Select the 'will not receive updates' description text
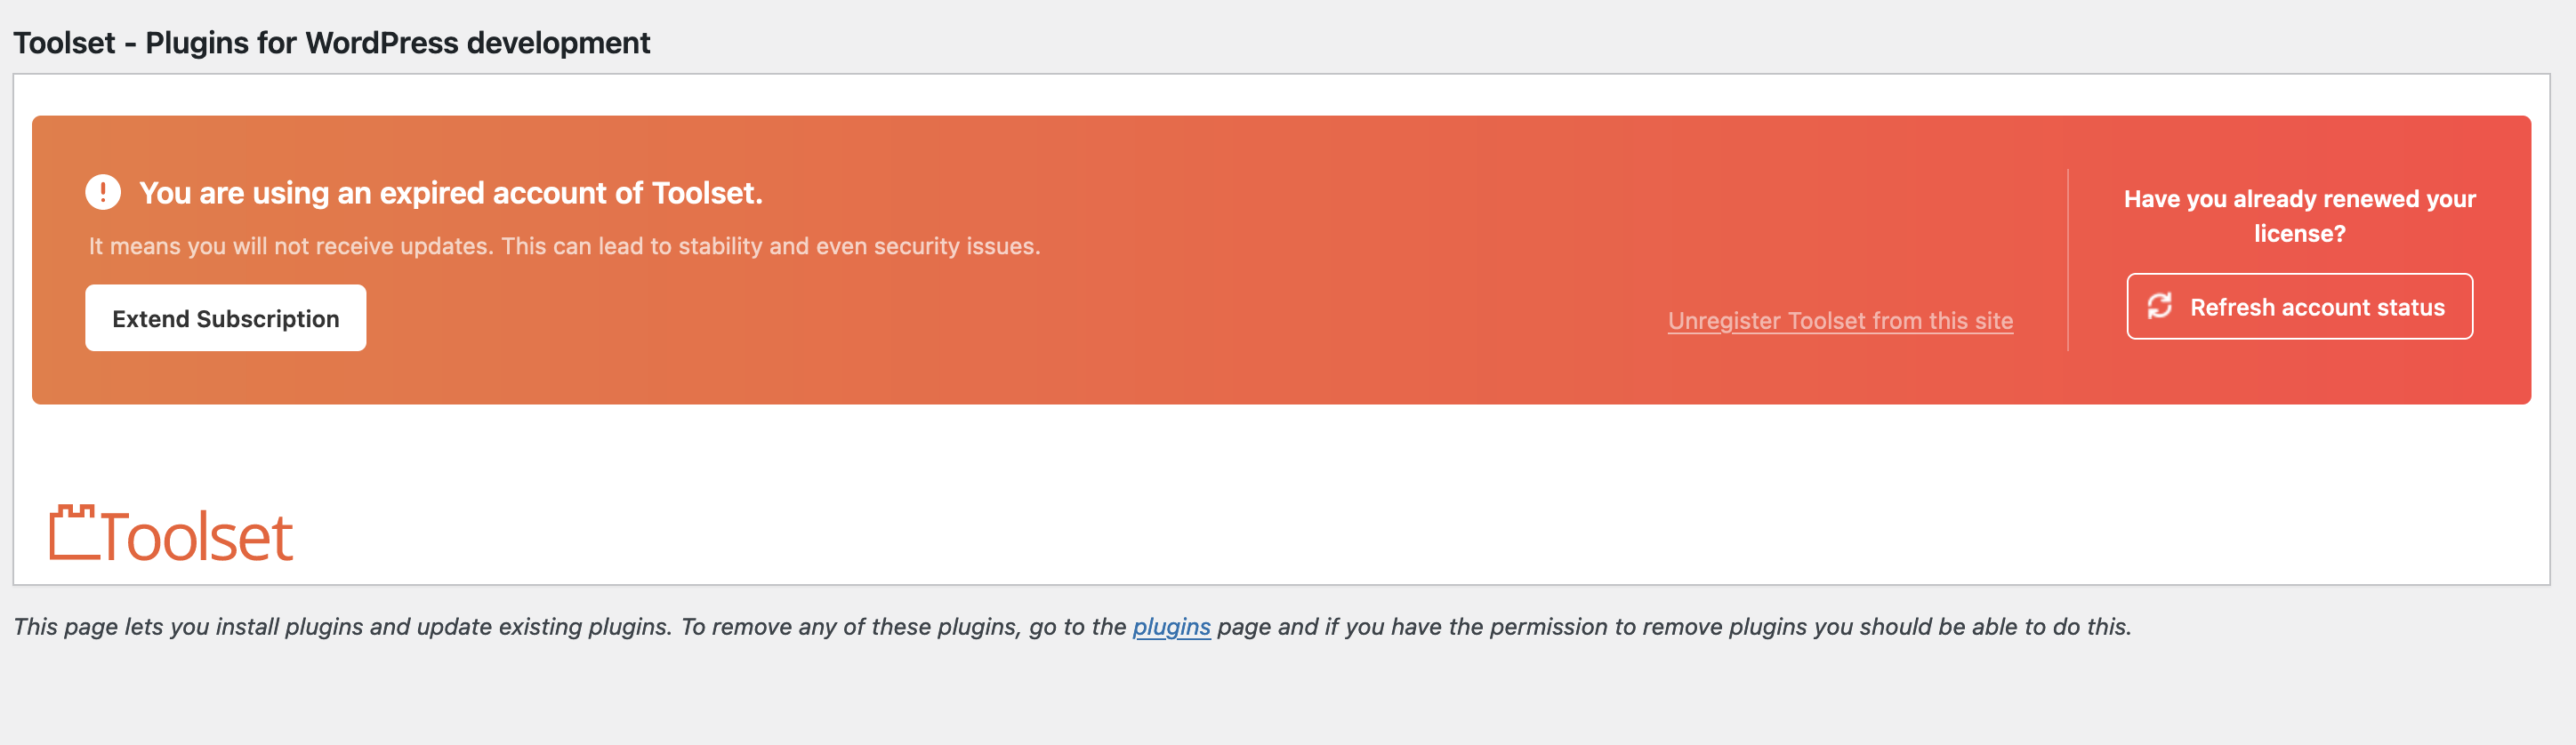The height and width of the screenshot is (745, 2576). coord(564,246)
